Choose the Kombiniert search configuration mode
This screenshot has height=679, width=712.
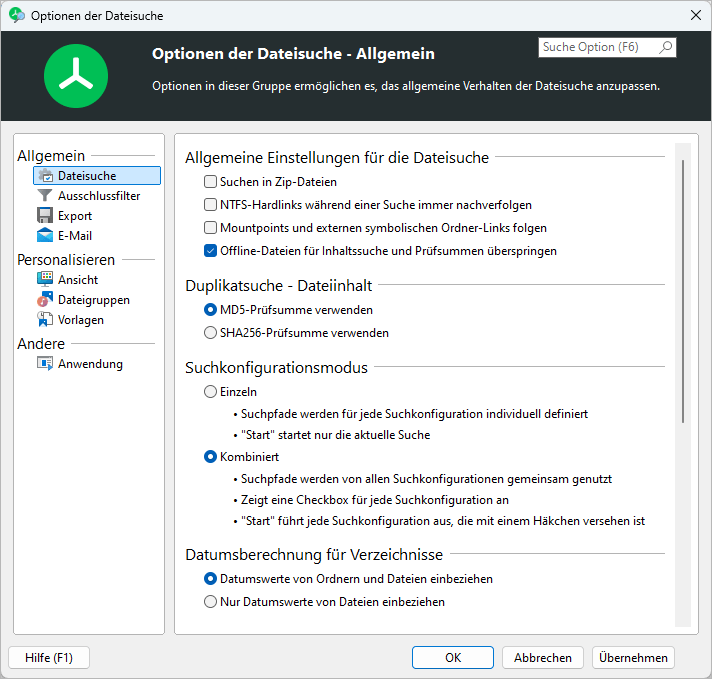(210, 456)
